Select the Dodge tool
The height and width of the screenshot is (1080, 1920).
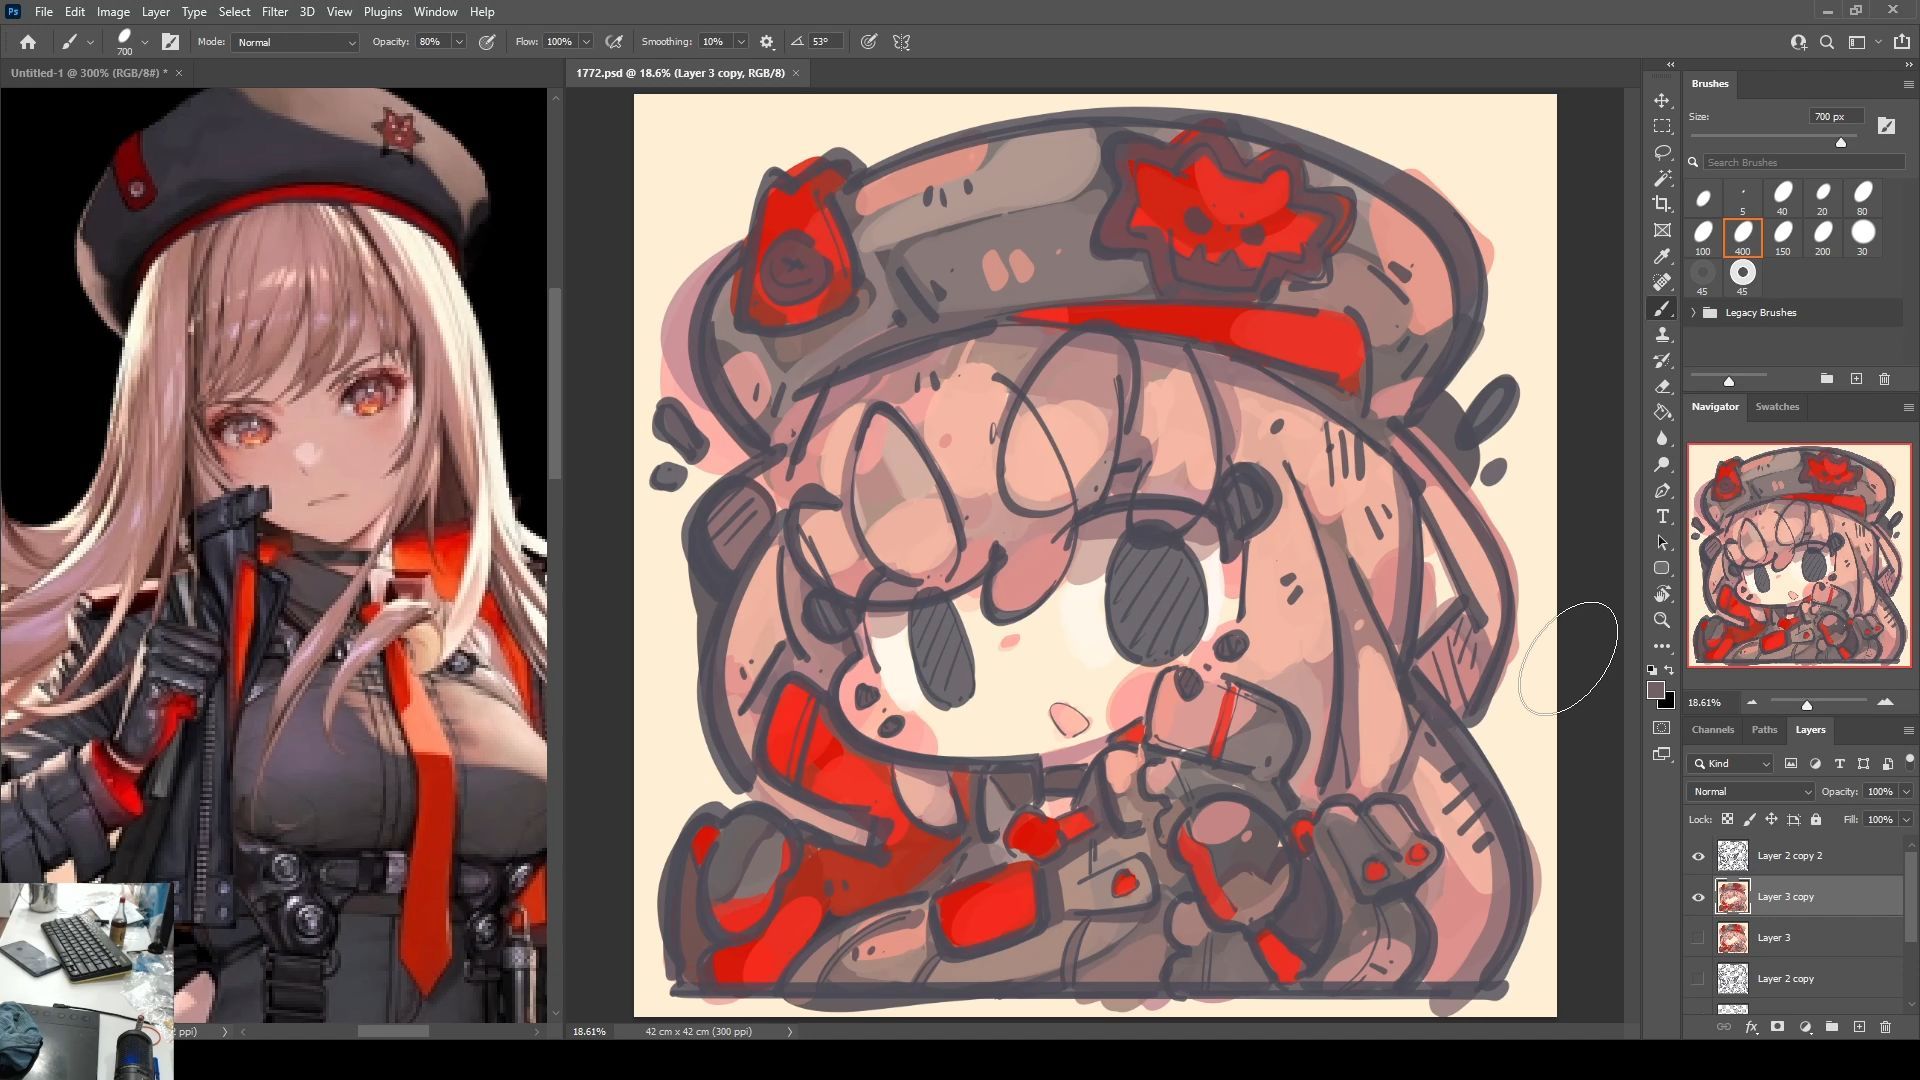[1662, 464]
